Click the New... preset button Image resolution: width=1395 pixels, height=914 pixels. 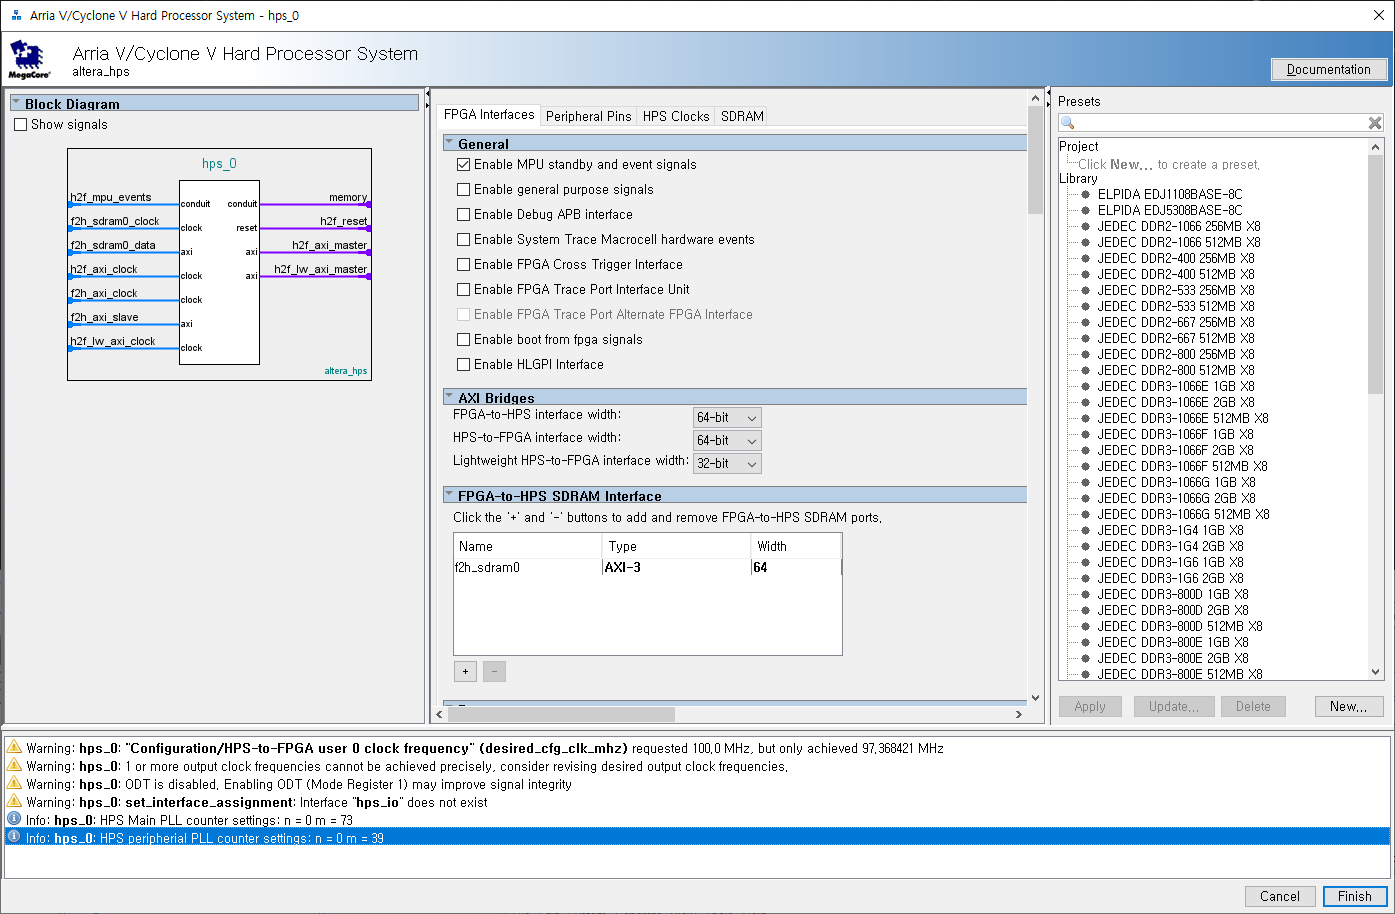1348,706
